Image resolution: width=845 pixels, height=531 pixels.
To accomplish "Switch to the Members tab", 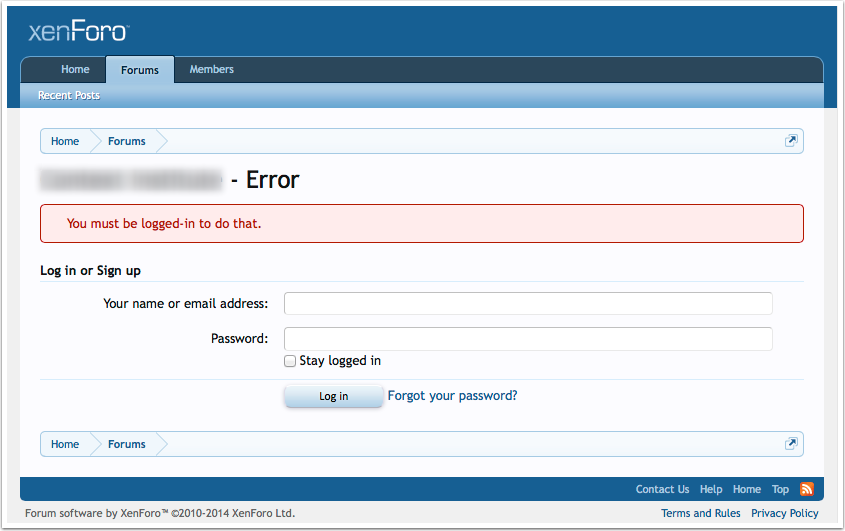I will (x=212, y=70).
